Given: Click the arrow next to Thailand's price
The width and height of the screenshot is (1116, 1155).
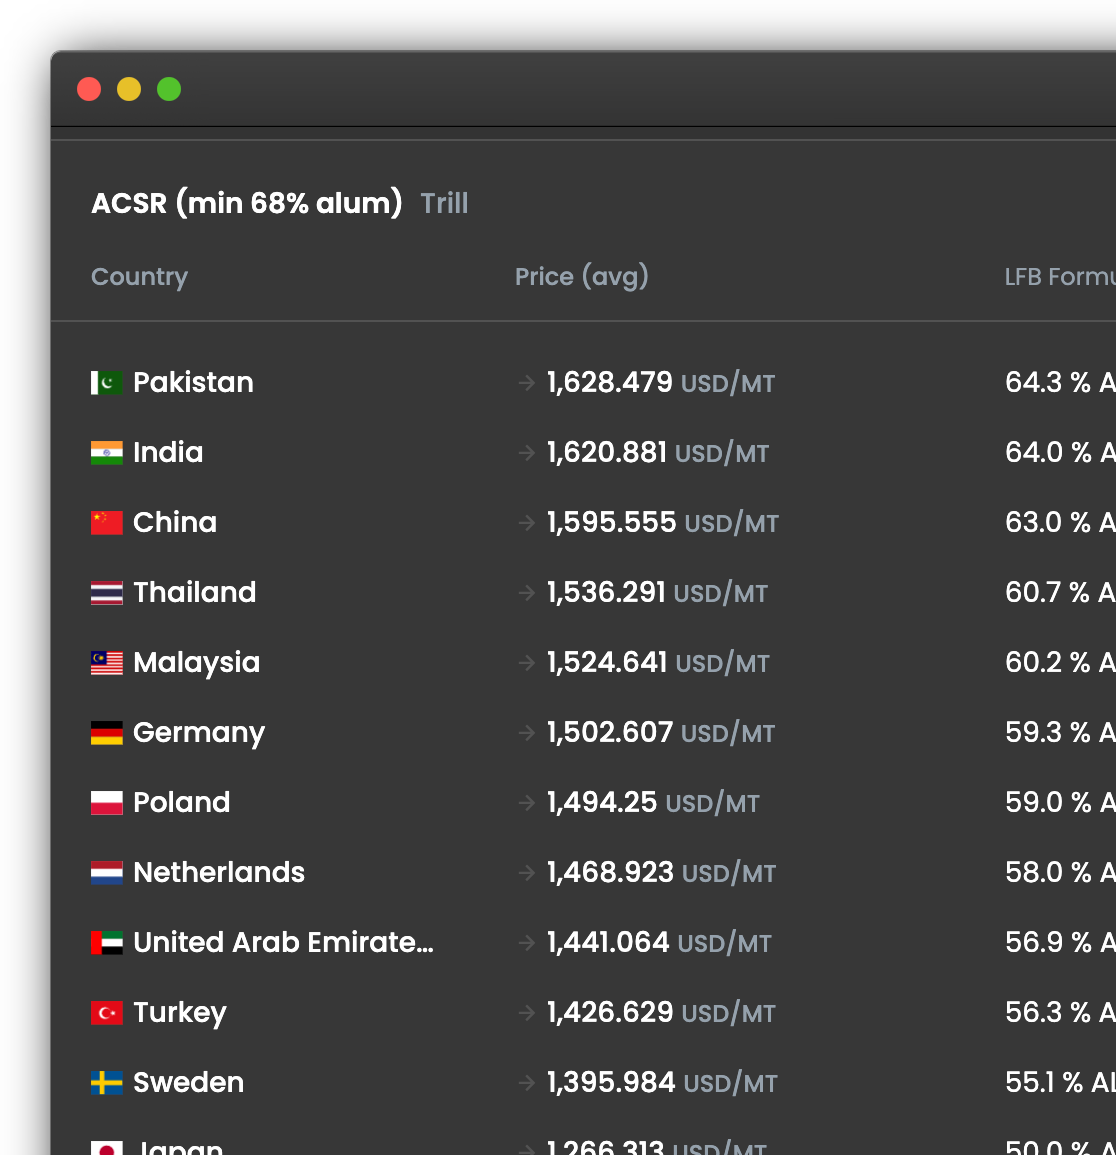Looking at the screenshot, I should pyautogui.click(x=527, y=592).
